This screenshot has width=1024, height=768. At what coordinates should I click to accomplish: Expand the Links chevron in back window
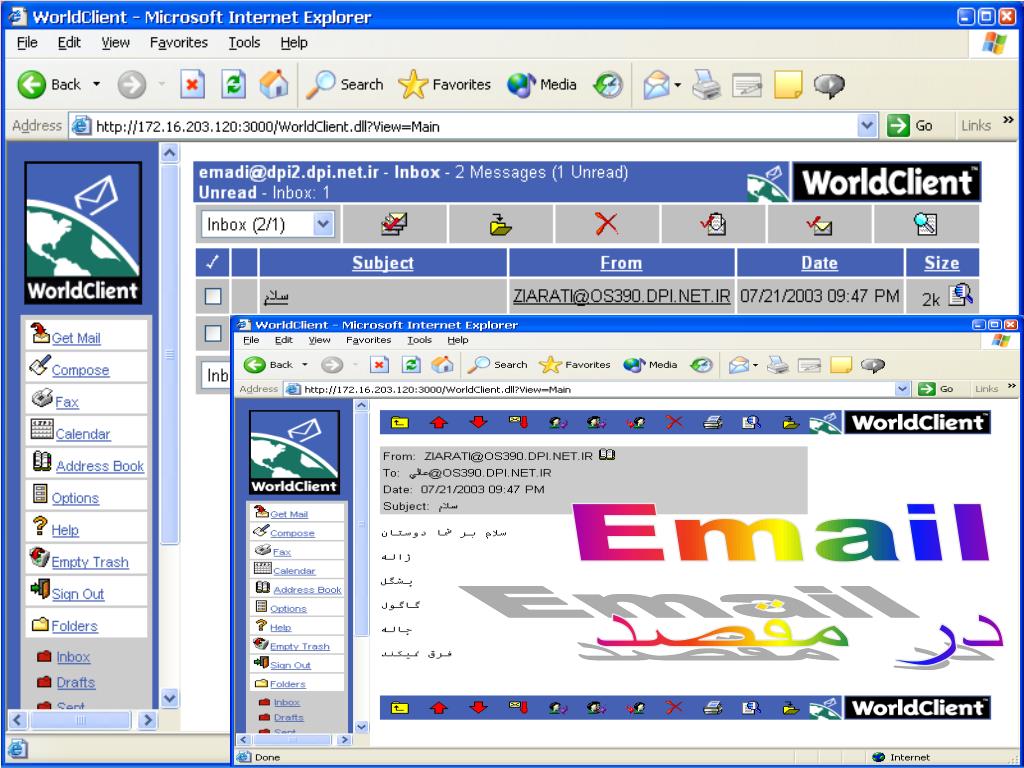(1008, 120)
